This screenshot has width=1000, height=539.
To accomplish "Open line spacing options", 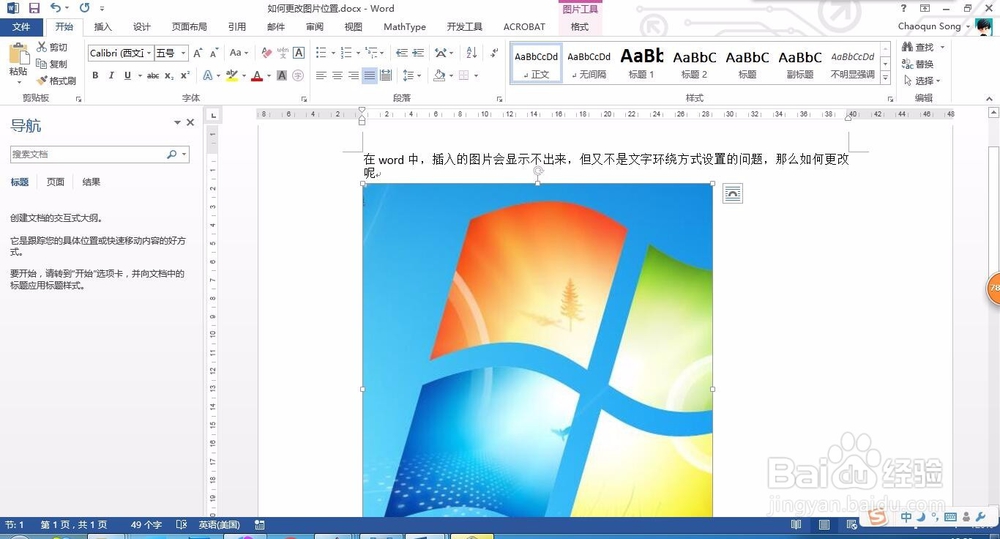I will coord(408,75).
